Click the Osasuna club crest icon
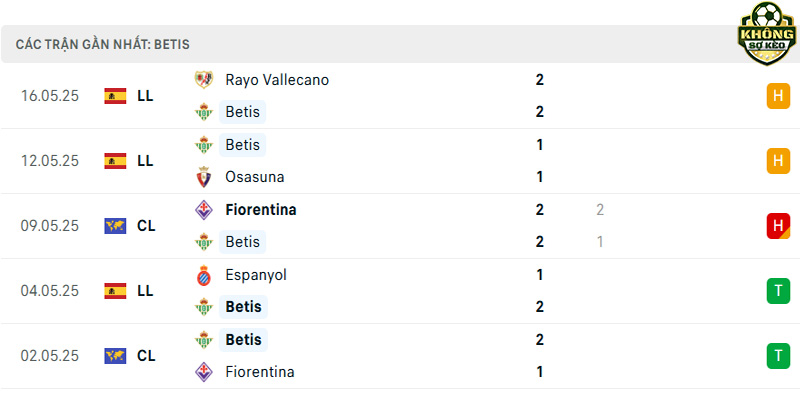 204,177
